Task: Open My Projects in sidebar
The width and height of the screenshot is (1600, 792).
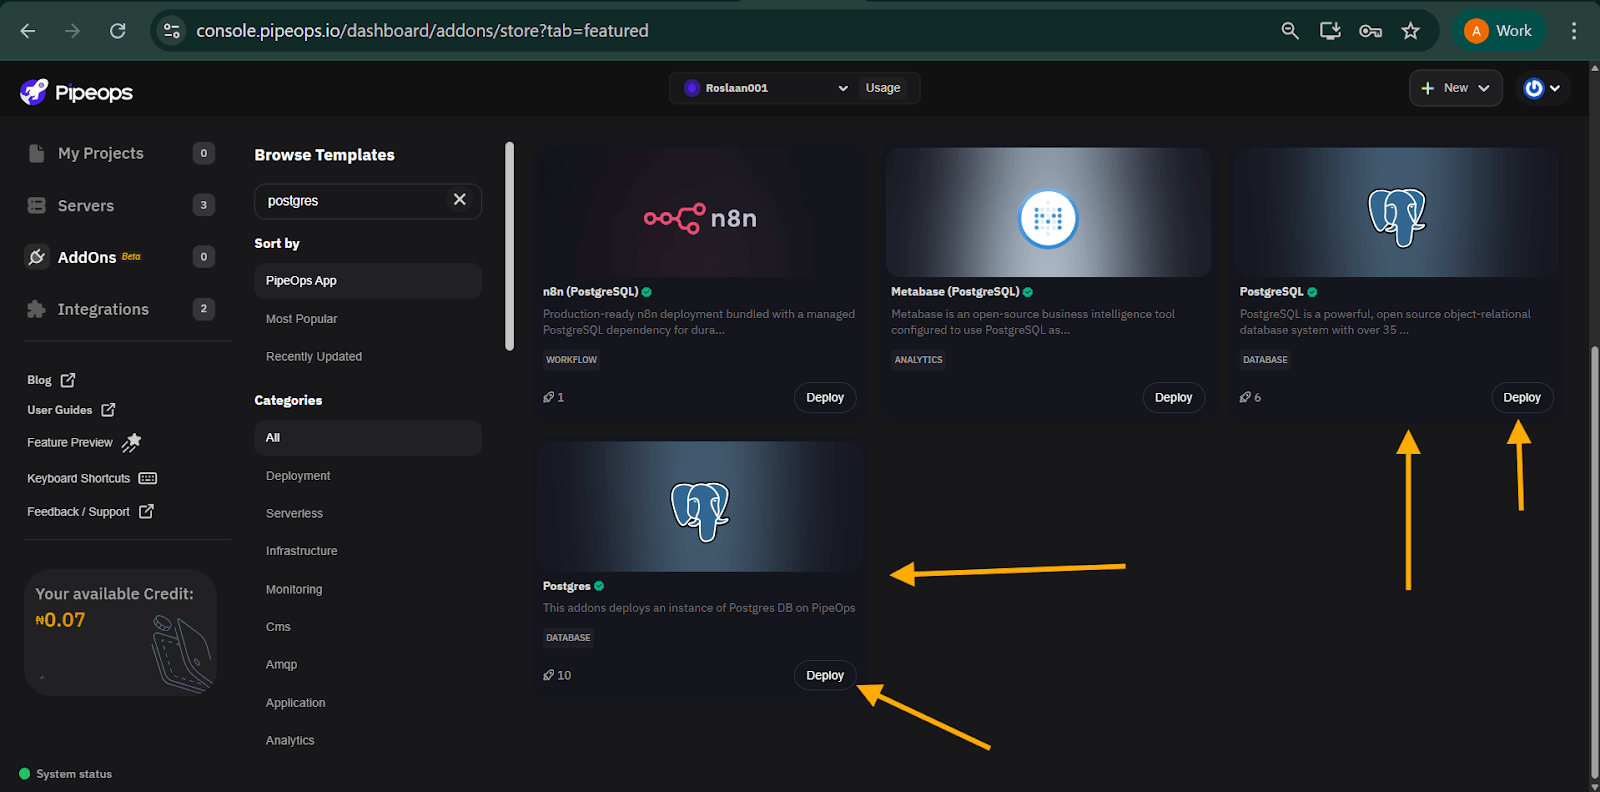Action: tap(121, 153)
